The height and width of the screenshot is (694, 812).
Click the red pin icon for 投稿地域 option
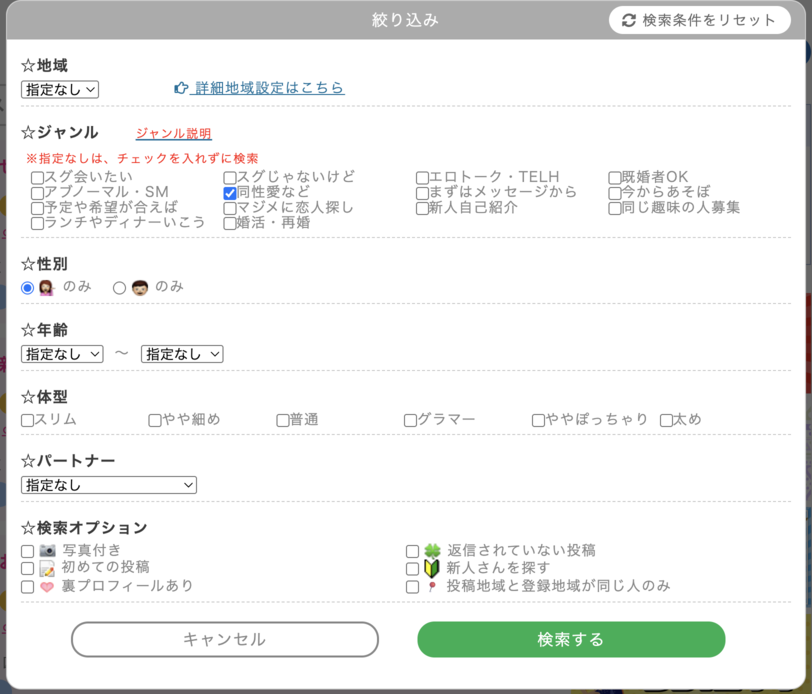pyautogui.click(x=432, y=587)
